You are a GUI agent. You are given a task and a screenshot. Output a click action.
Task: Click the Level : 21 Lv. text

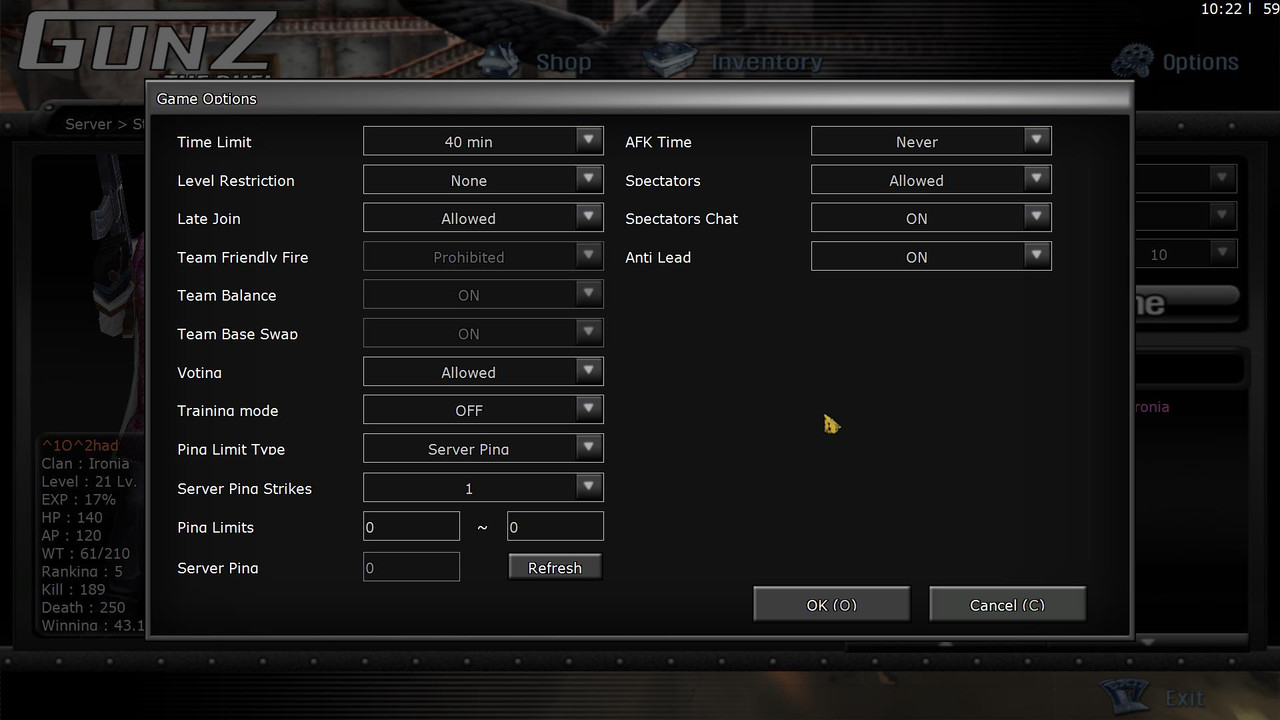pyautogui.click(x=89, y=481)
